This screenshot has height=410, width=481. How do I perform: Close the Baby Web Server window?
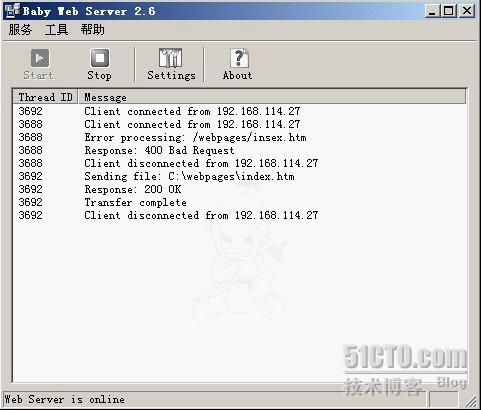[x=467, y=11]
